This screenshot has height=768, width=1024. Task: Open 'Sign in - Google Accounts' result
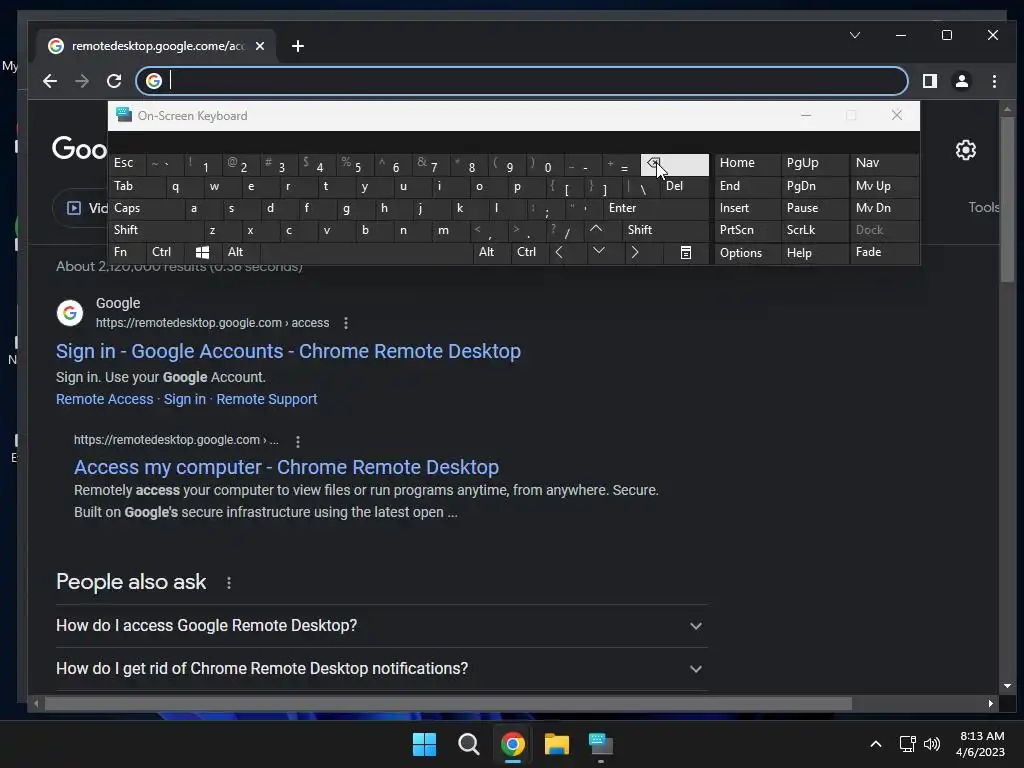(288, 351)
